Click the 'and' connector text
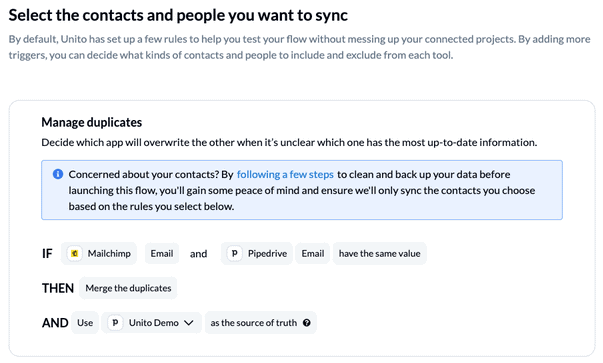603x363 pixels. coord(198,254)
